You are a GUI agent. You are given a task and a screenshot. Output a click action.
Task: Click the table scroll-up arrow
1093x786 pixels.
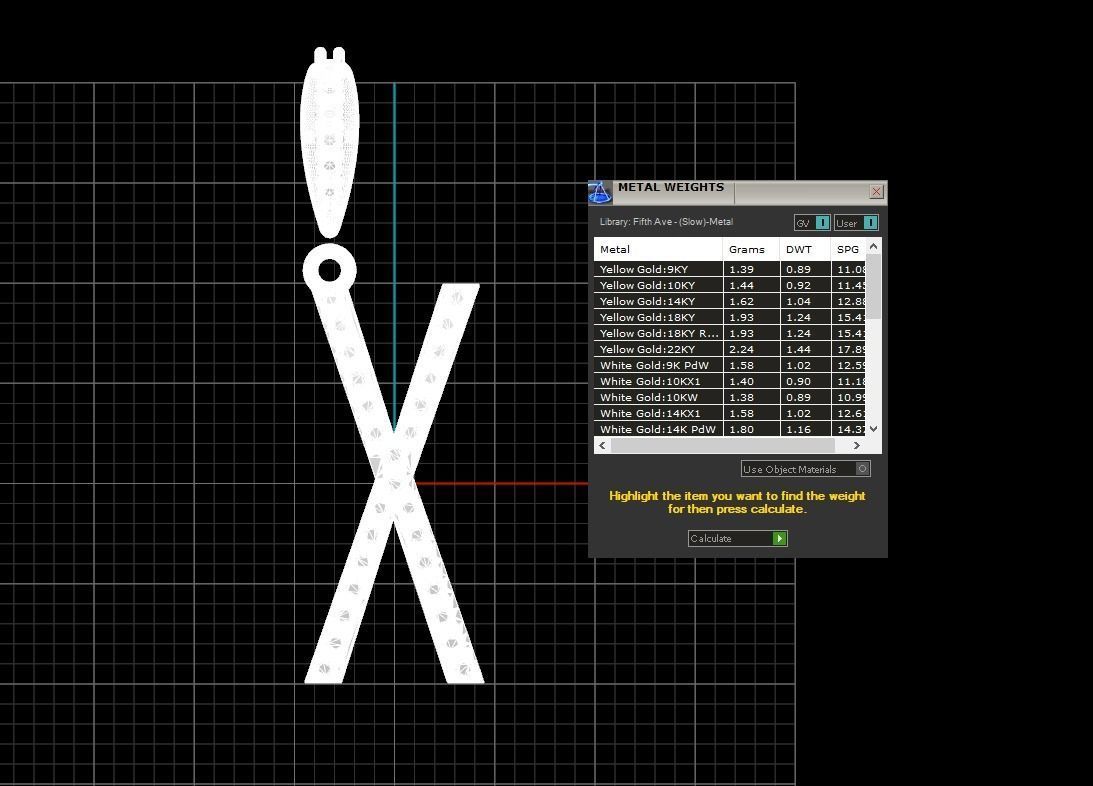pos(873,247)
